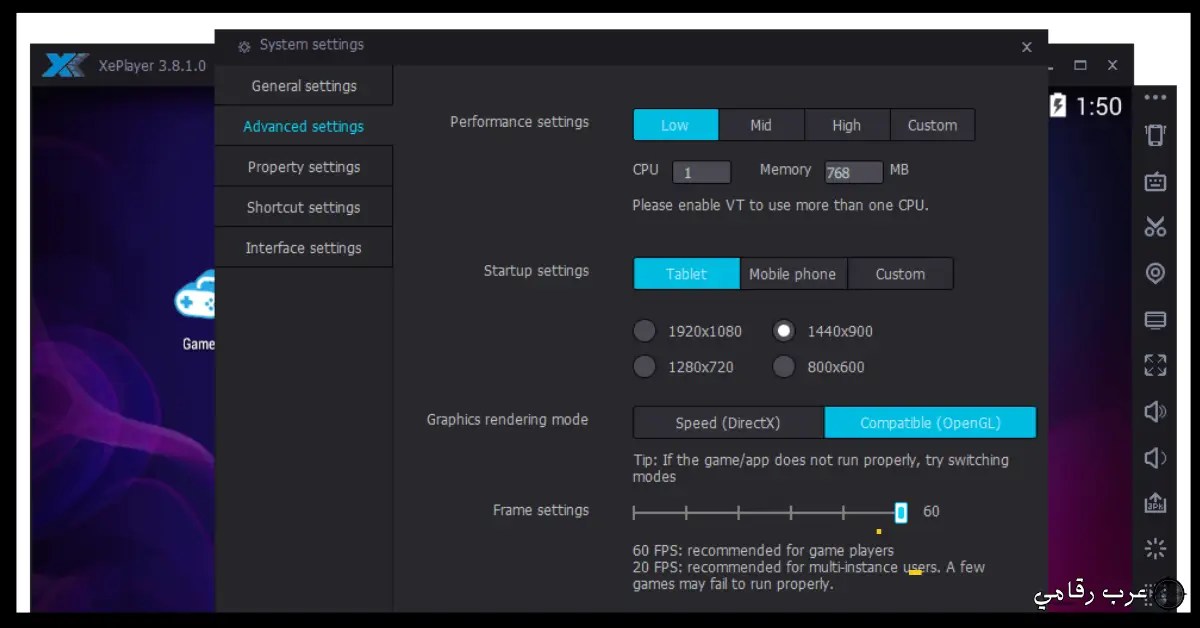Select the 1280x720 resolution
1200x628 pixels.
pos(645,367)
